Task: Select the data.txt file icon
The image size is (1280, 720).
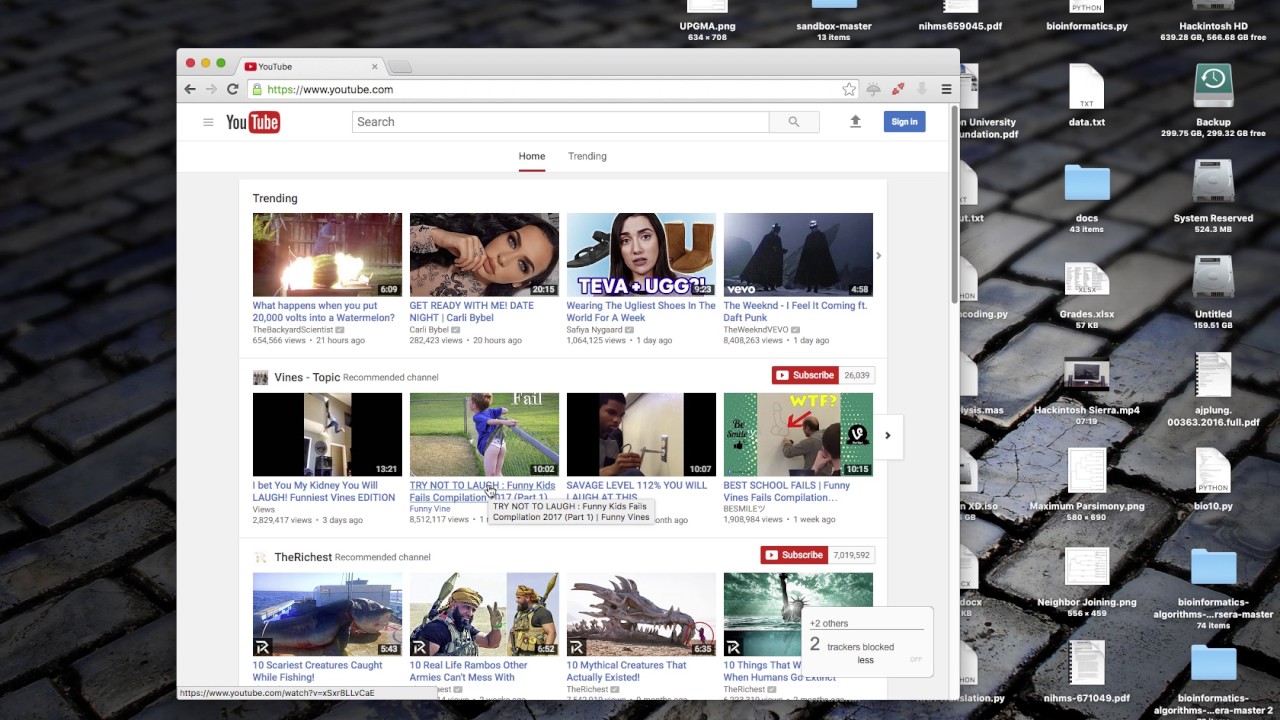Action: (1087, 86)
